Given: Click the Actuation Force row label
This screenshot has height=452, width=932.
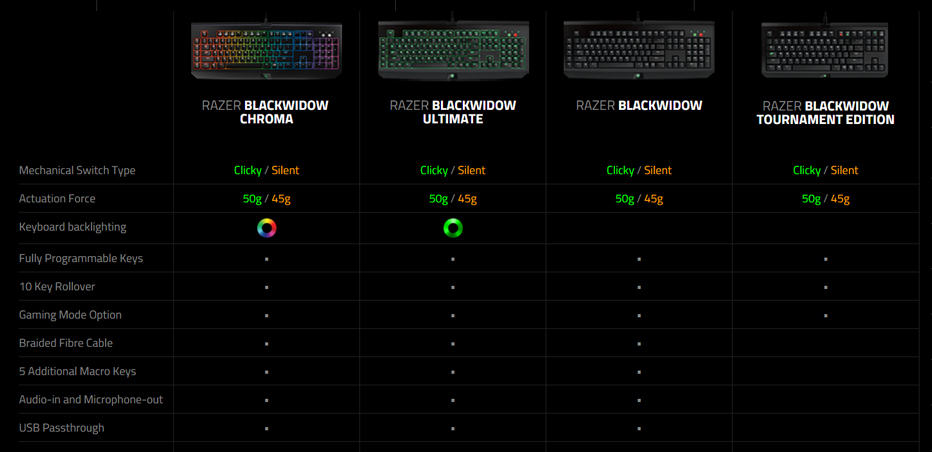Looking at the screenshot, I should 57,199.
